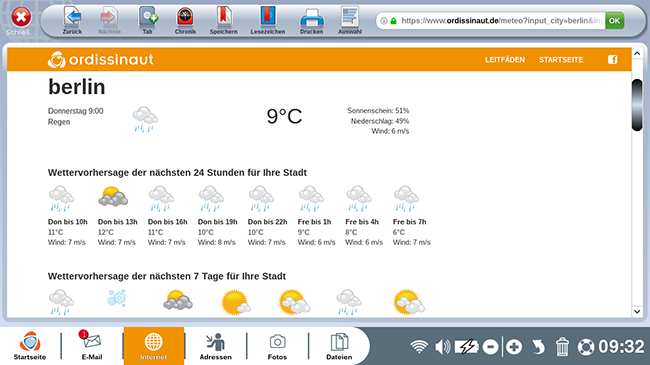Select the Internet tab
This screenshot has height=365, width=650.
(153, 346)
